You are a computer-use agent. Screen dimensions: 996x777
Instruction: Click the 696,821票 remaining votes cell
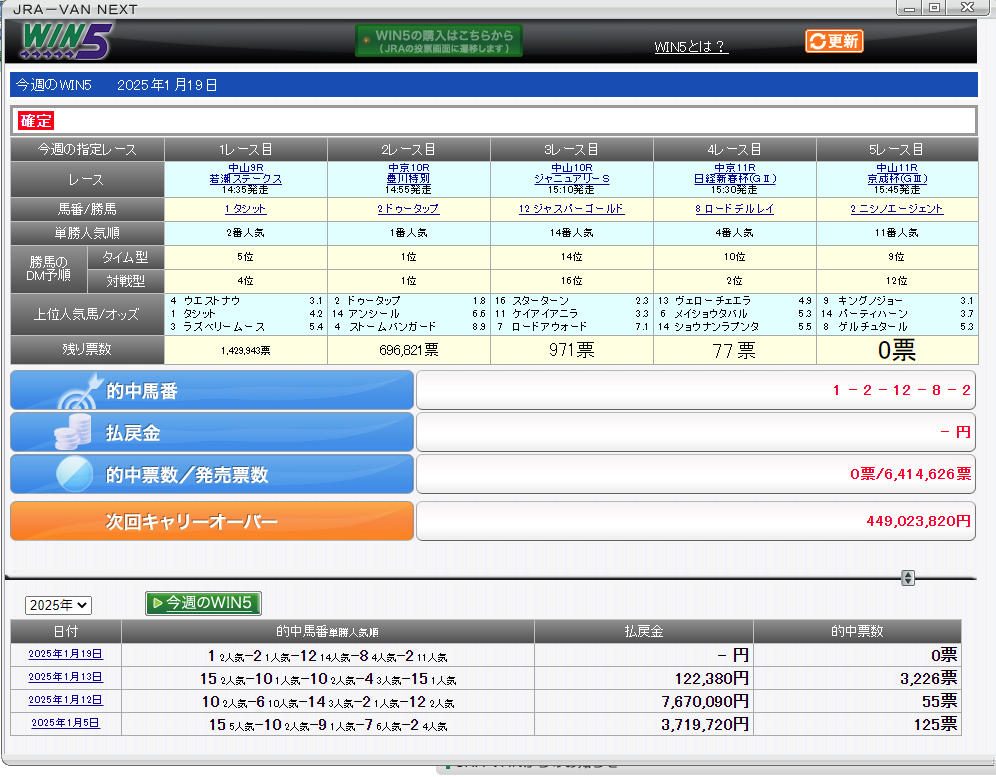408,350
